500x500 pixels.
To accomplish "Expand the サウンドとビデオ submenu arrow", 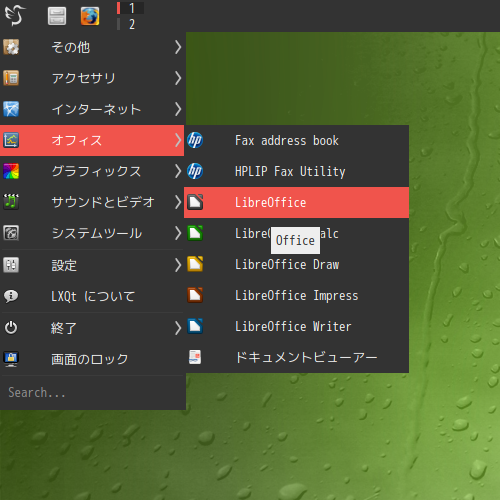I will (178, 202).
